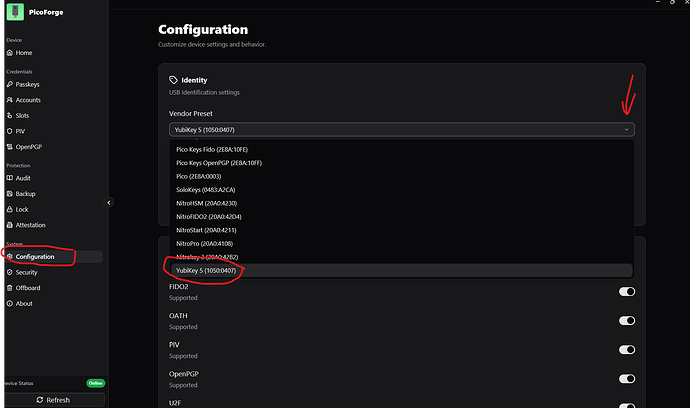This screenshot has height=408, width=690.
Task: Click the 'Supported' text under OATH
Action: point(183,327)
